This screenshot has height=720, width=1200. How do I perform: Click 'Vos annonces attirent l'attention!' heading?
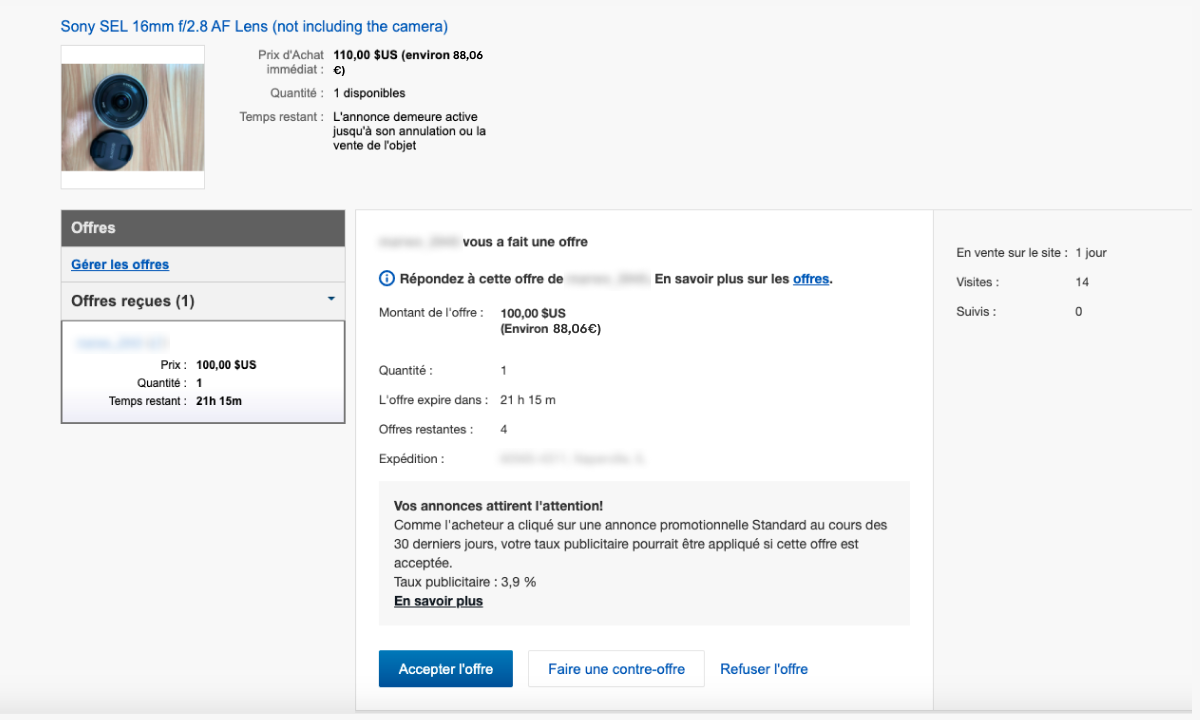click(498, 506)
